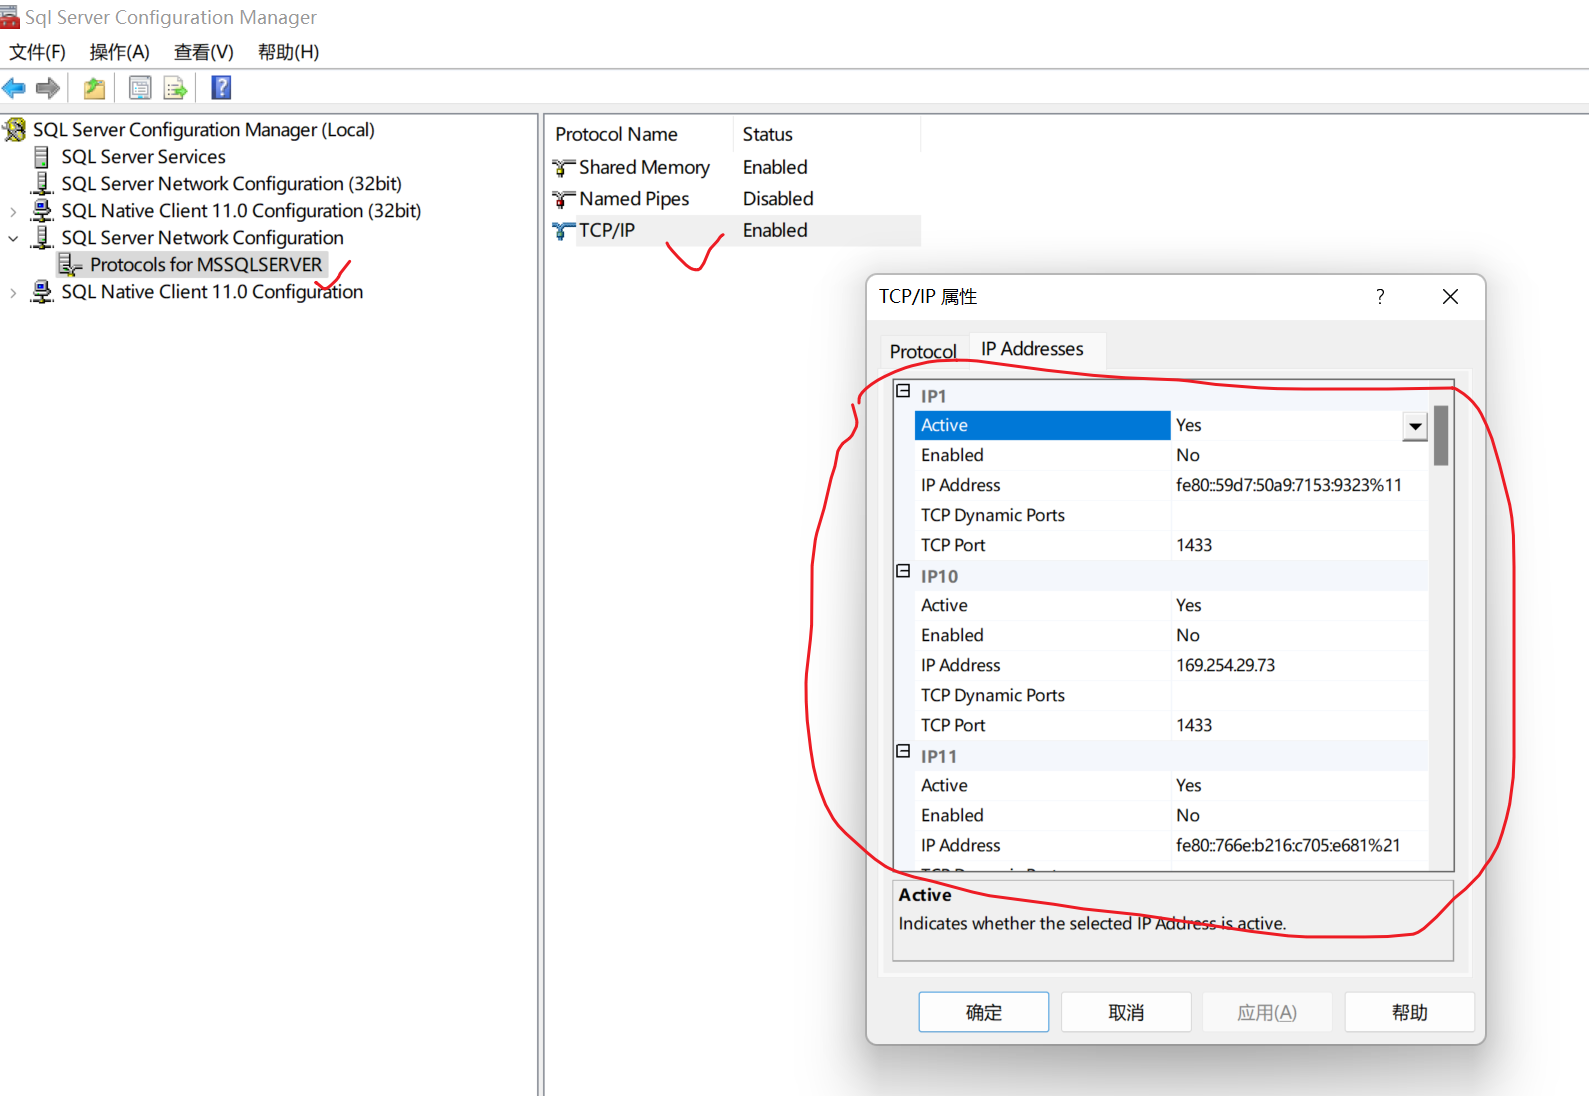Click IP1 Enabled value No

click(1299, 455)
